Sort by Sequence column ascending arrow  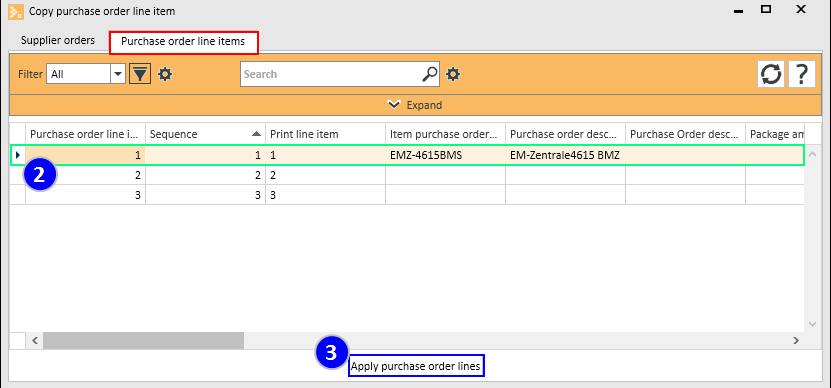pyautogui.click(x=257, y=134)
